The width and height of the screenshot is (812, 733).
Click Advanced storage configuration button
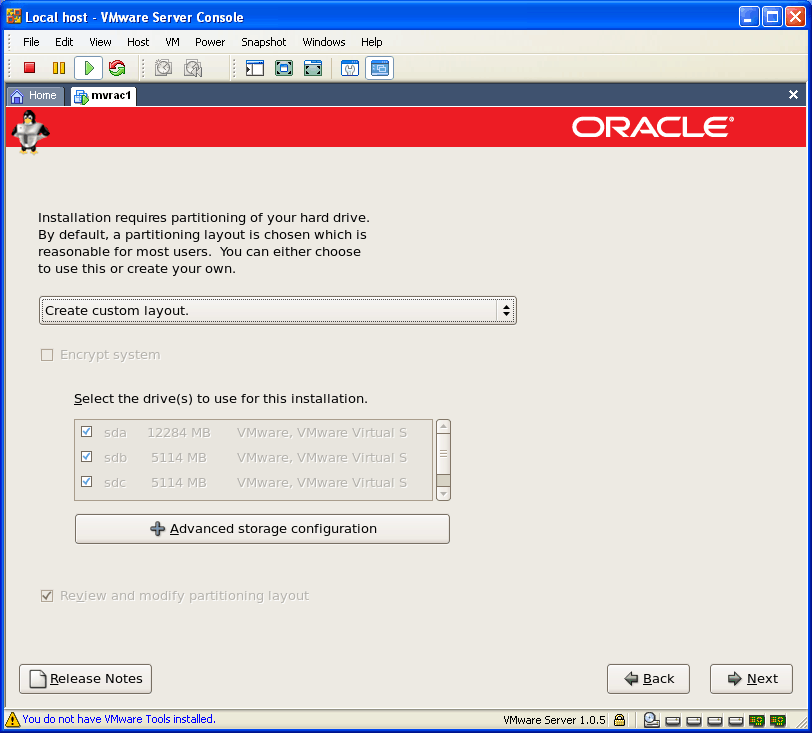point(262,529)
